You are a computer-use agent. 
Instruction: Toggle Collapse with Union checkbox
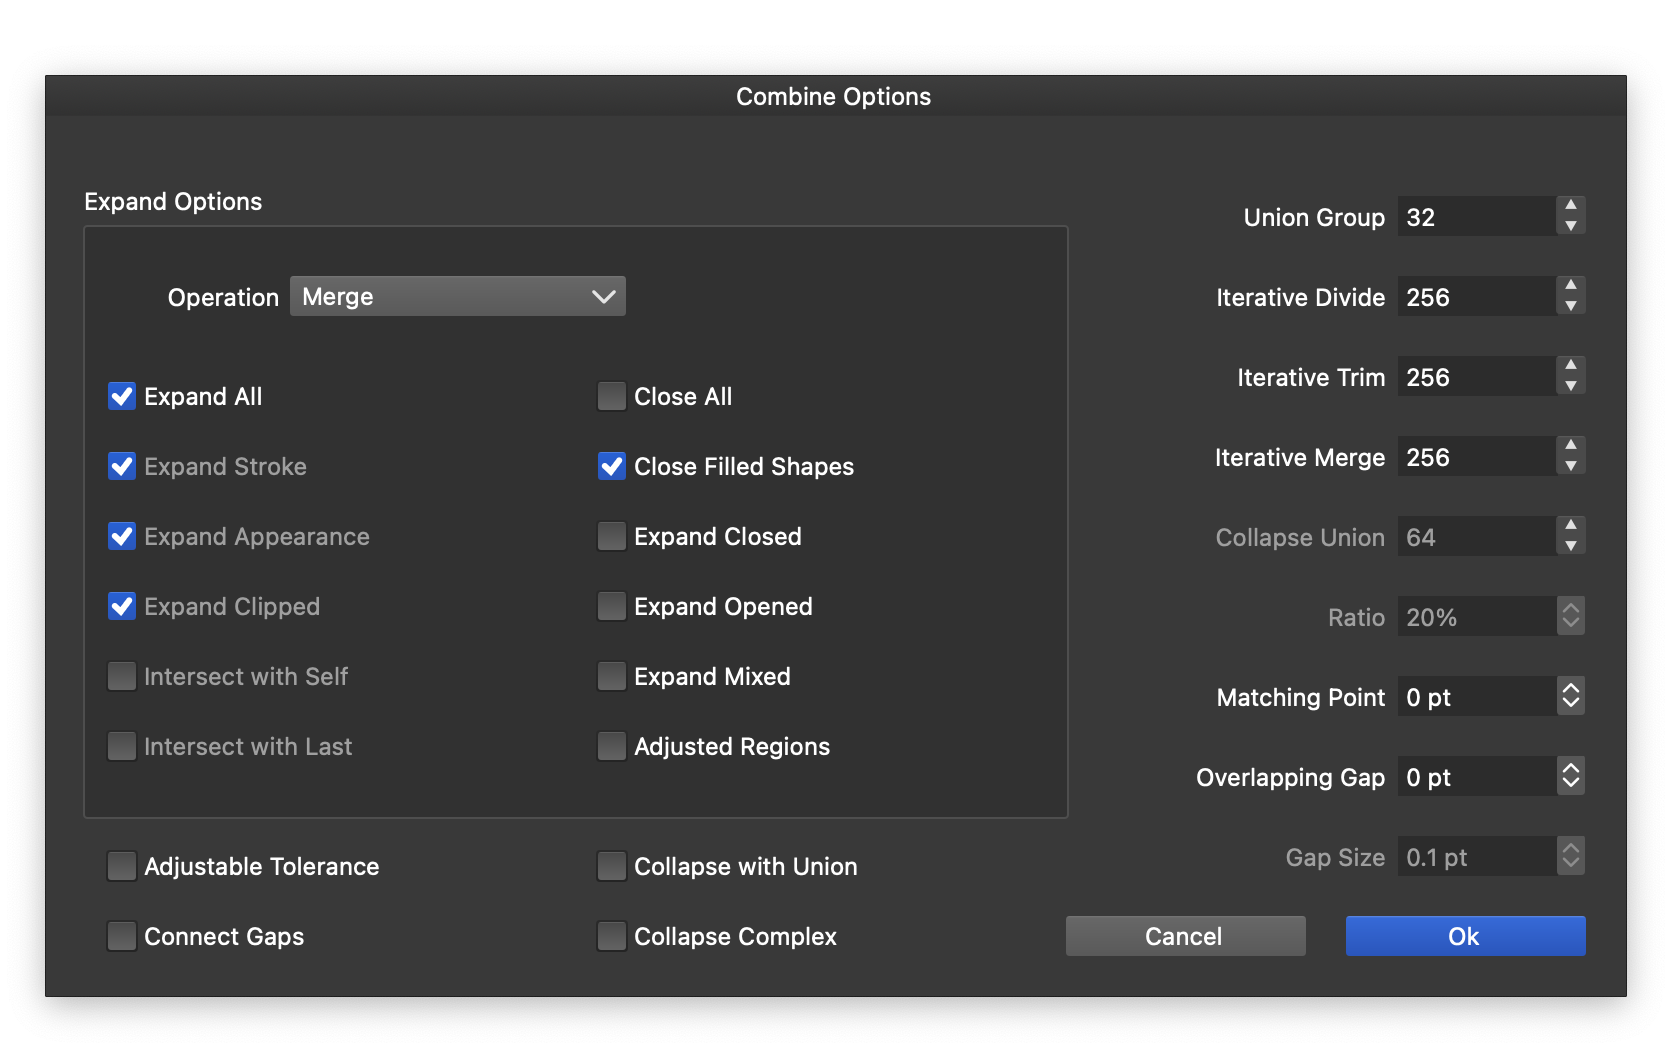tap(611, 867)
